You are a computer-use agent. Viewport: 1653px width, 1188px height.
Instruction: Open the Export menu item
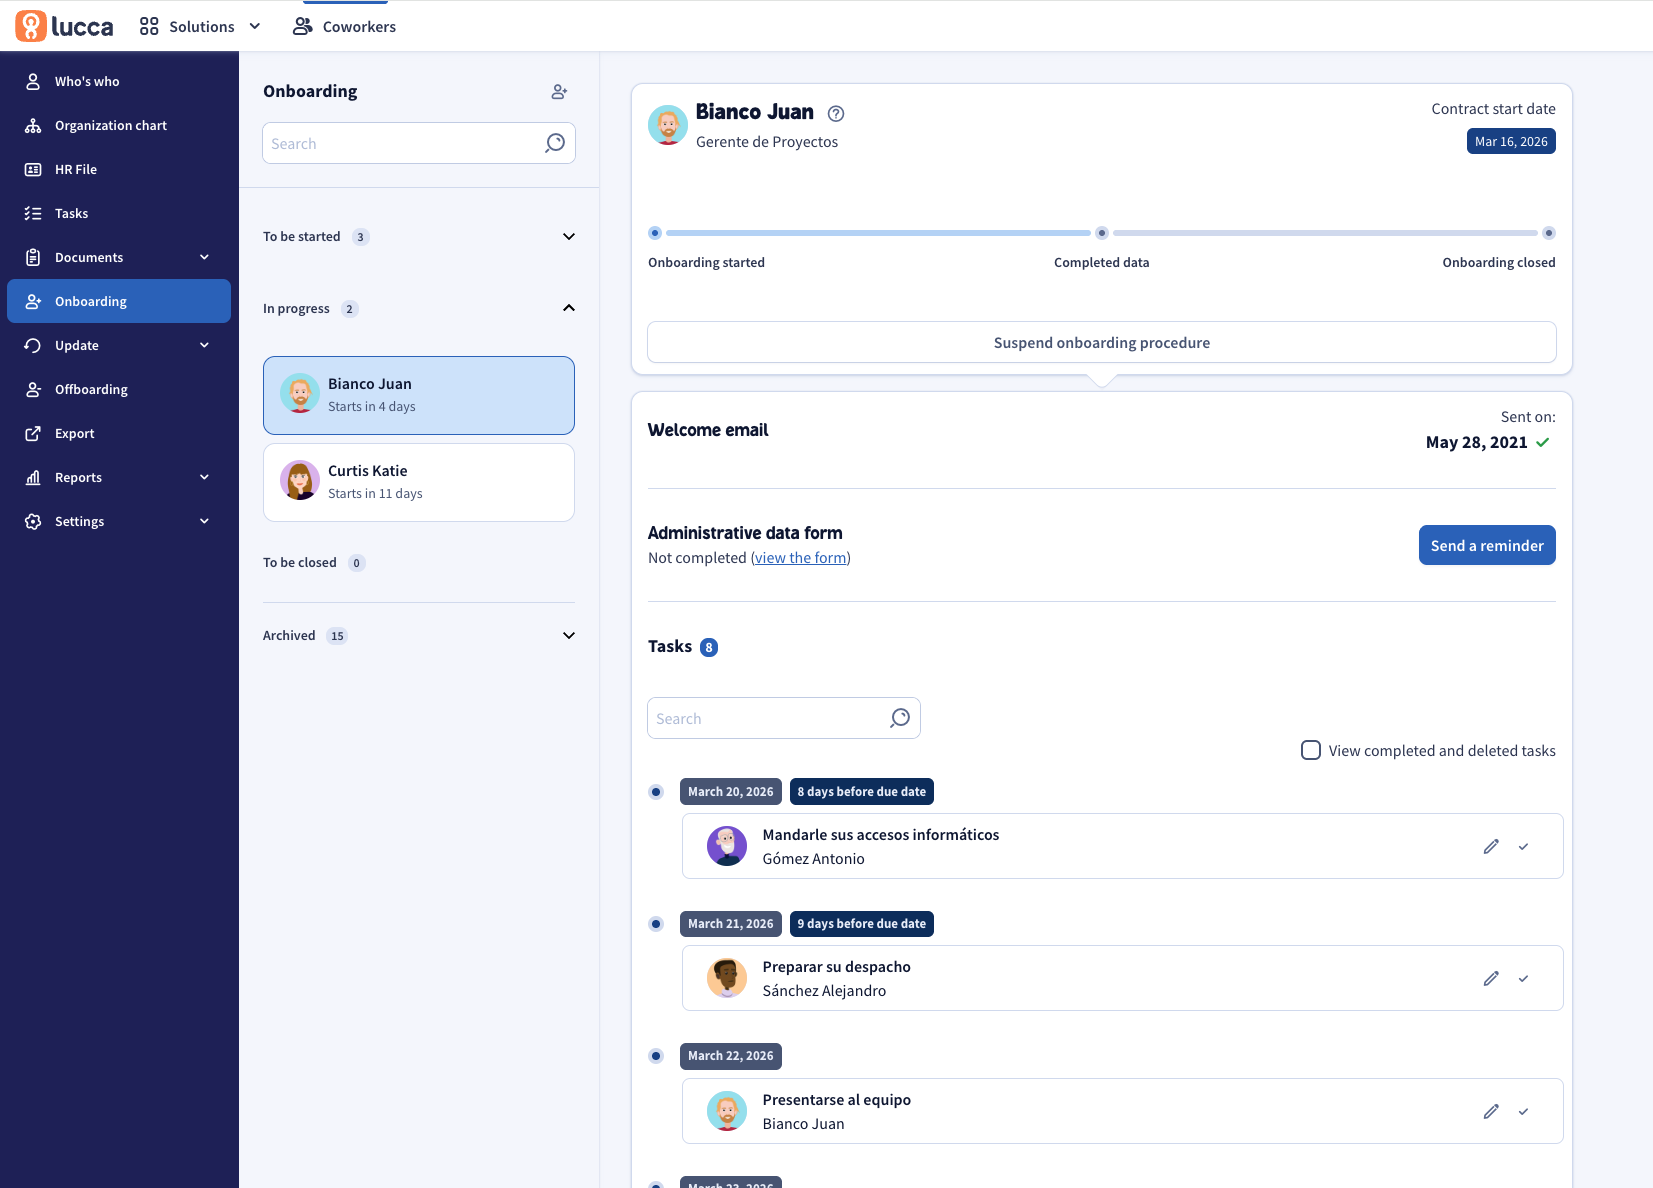tap(119, 433)
